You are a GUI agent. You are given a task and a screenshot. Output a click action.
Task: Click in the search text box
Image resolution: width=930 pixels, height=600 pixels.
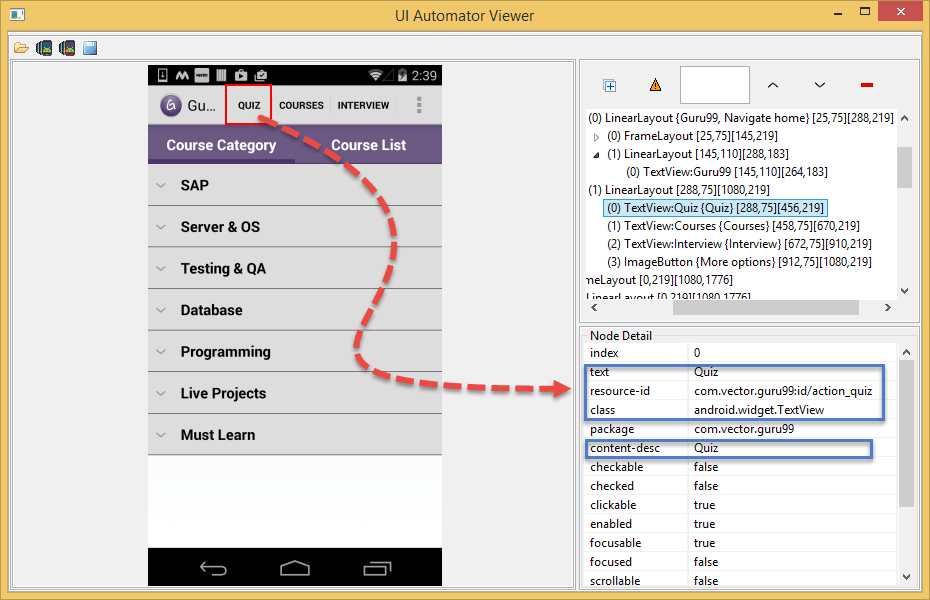714,86
